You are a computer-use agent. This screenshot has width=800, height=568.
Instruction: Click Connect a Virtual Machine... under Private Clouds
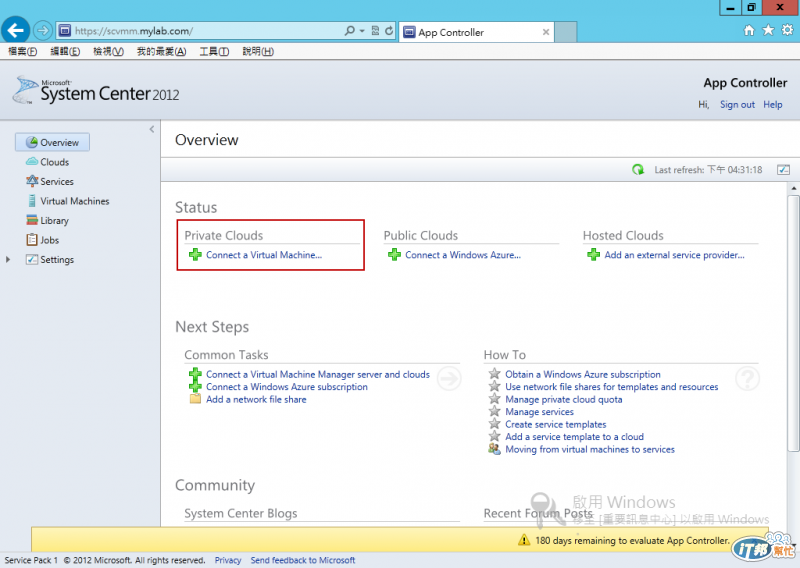[x=264, y=255]
